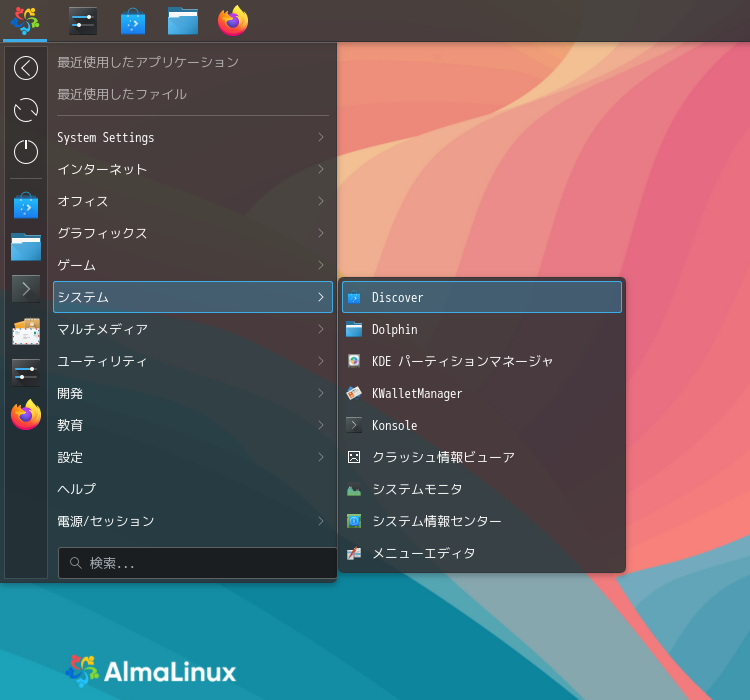The width and height of the screenshot is (750, 700).
Task: Select the グラフィックス category label
Action: (102, 233)
